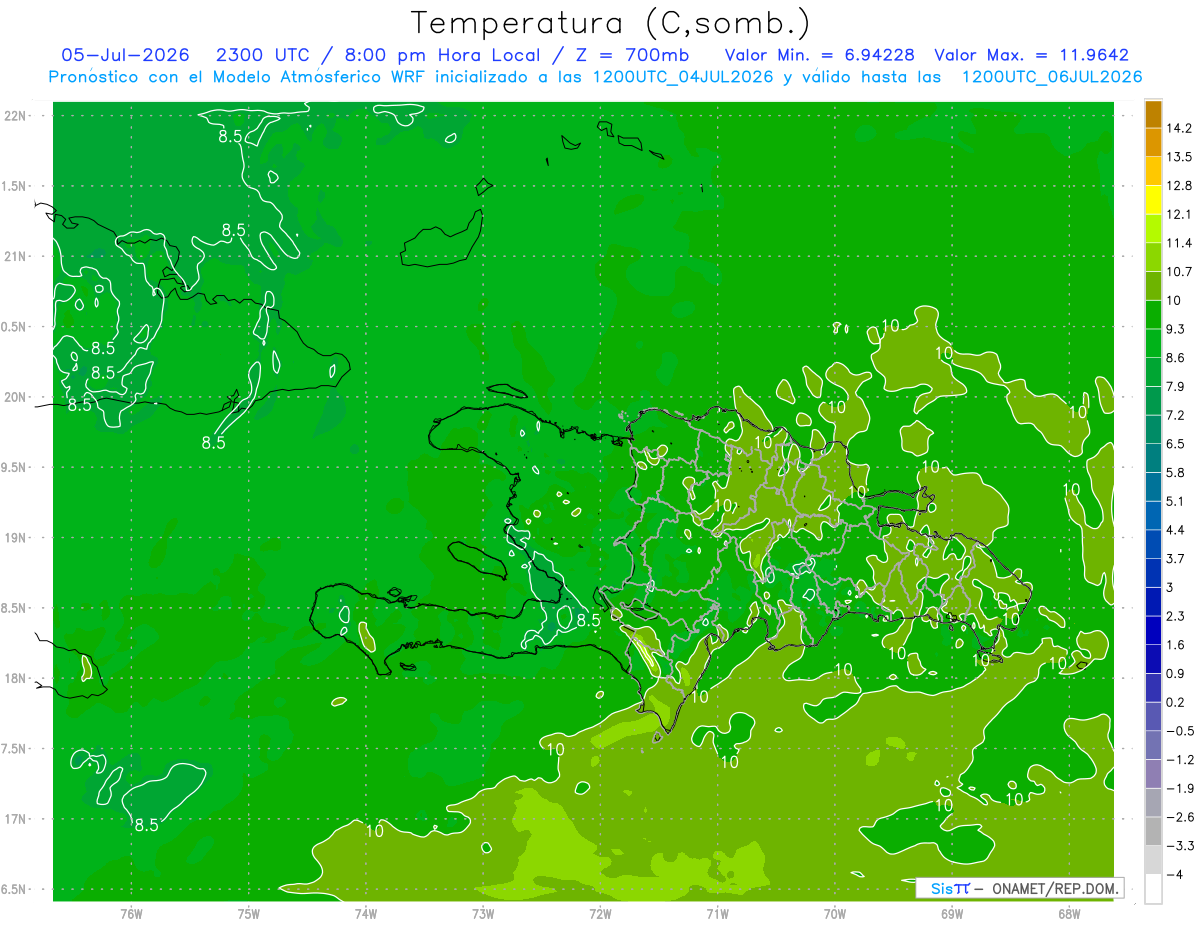This screenshot has height=927, width=1200.
Task: Click the legend value '10.7'
Action: (1181, 272)
